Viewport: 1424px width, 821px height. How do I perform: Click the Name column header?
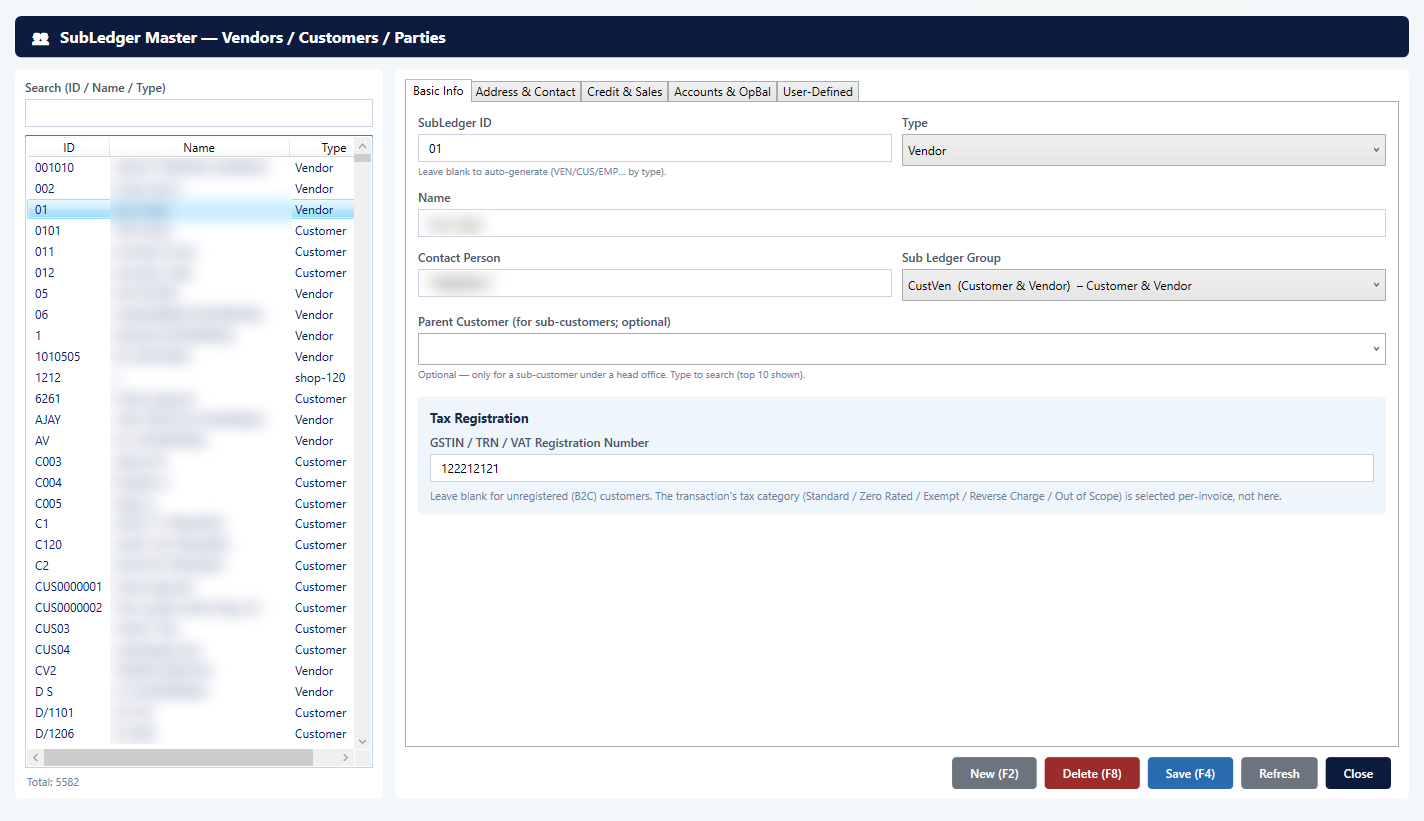(x=199, y=147)
